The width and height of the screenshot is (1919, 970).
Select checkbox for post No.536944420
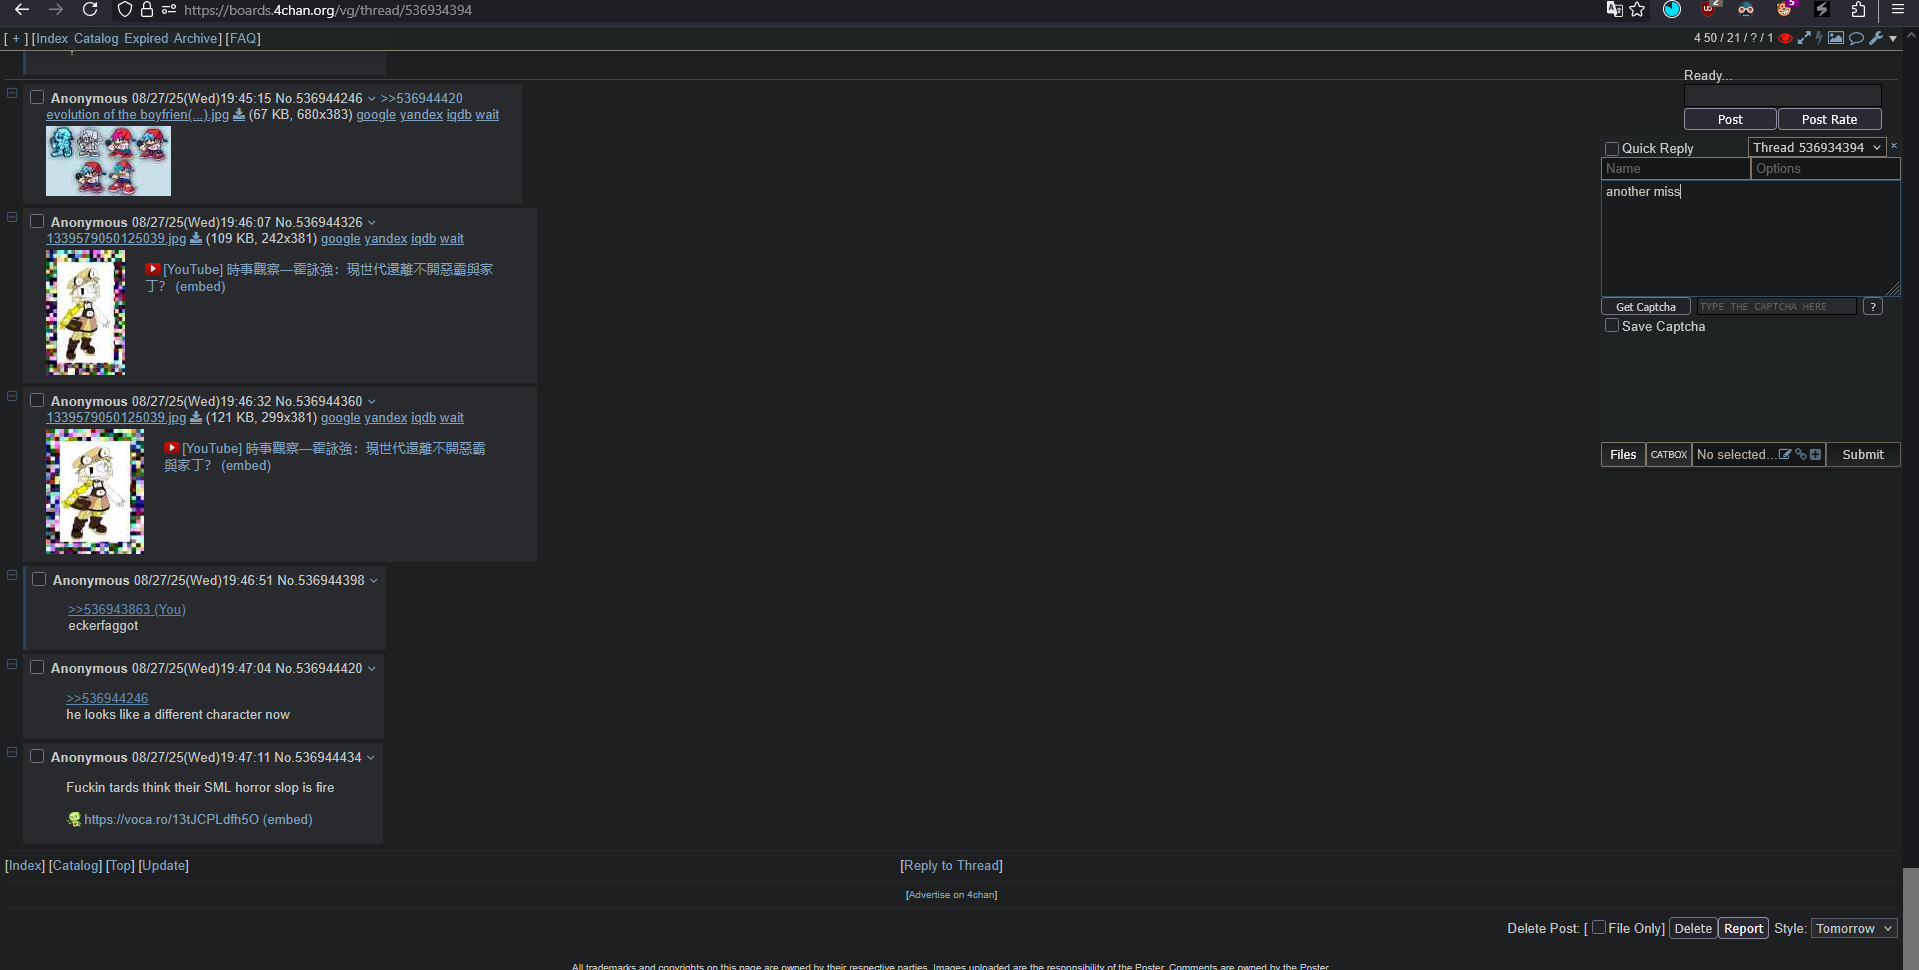point(37,668)
